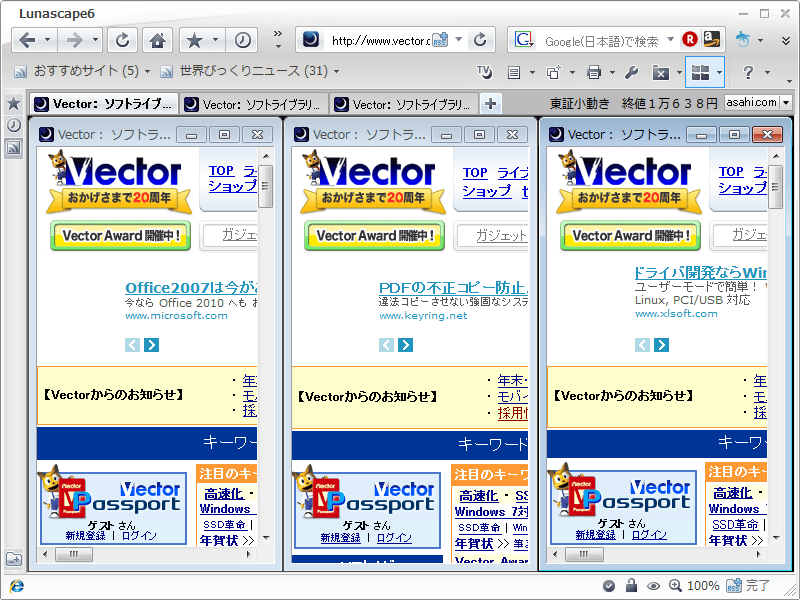800x600 pixels.
Task: Click the new window icon in toolbar
Action: pyautogui.click(x=554, y=73)
